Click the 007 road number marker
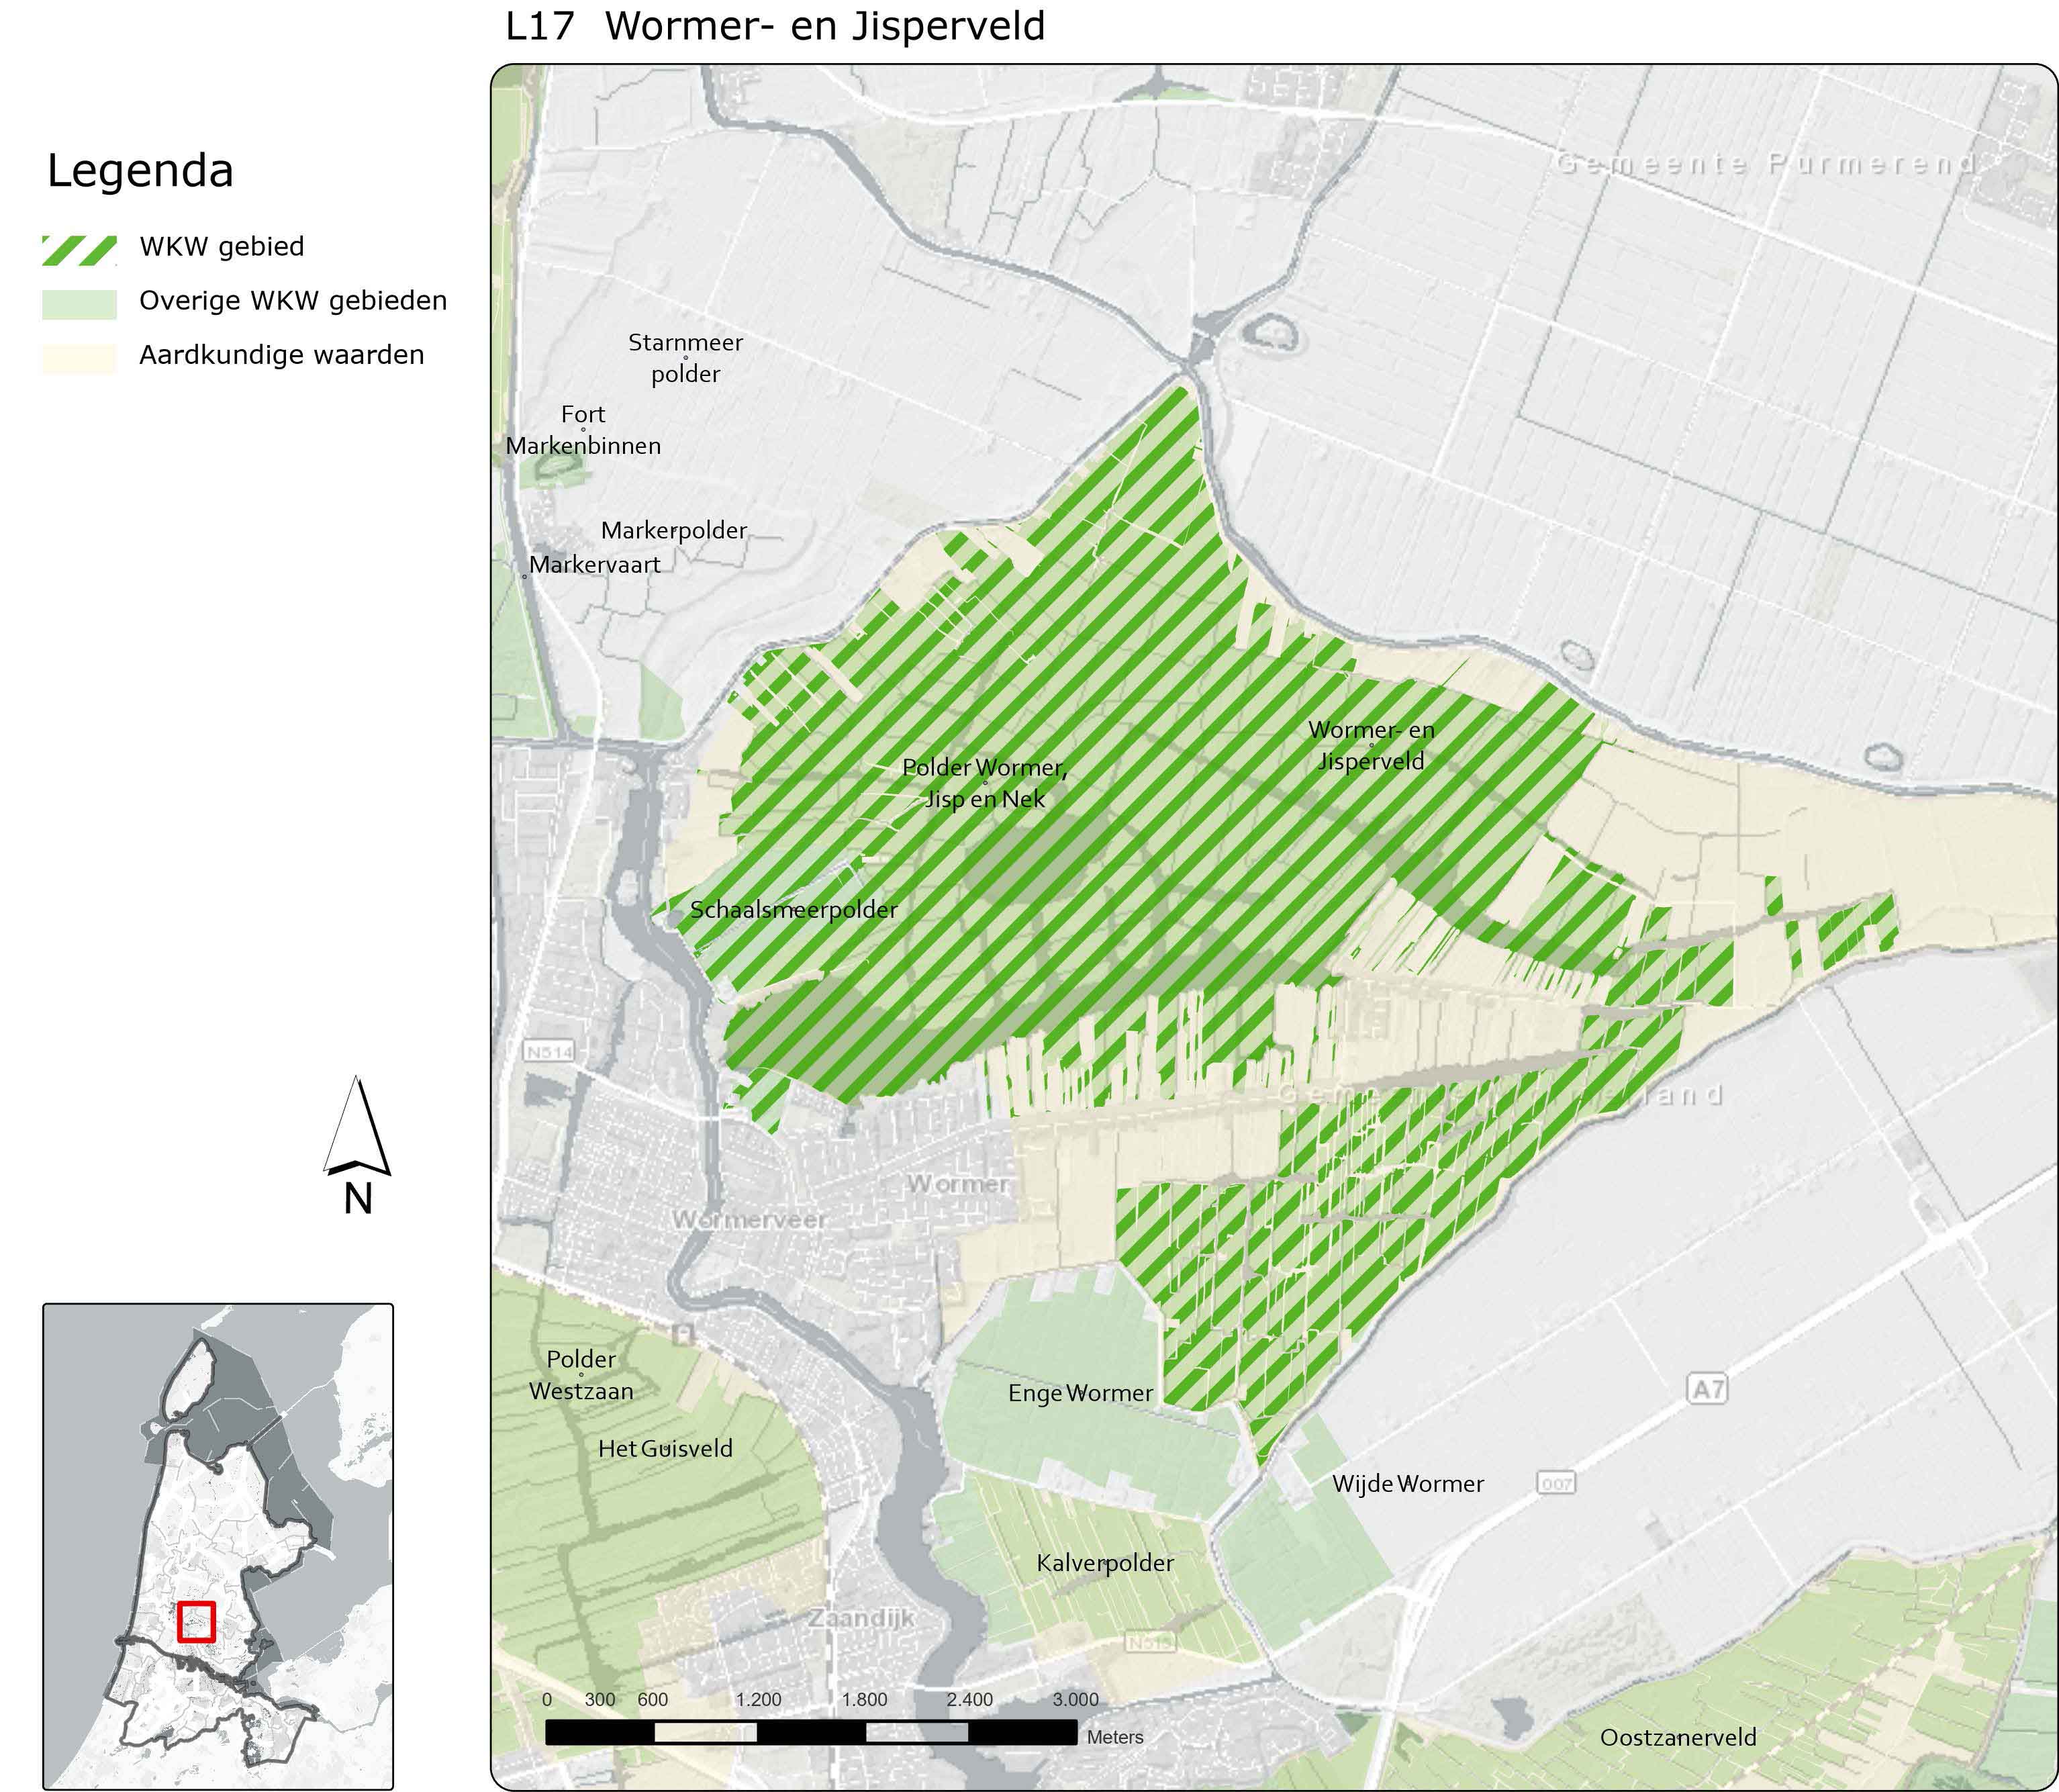2059x1792 pixels. point(1555,1483)
